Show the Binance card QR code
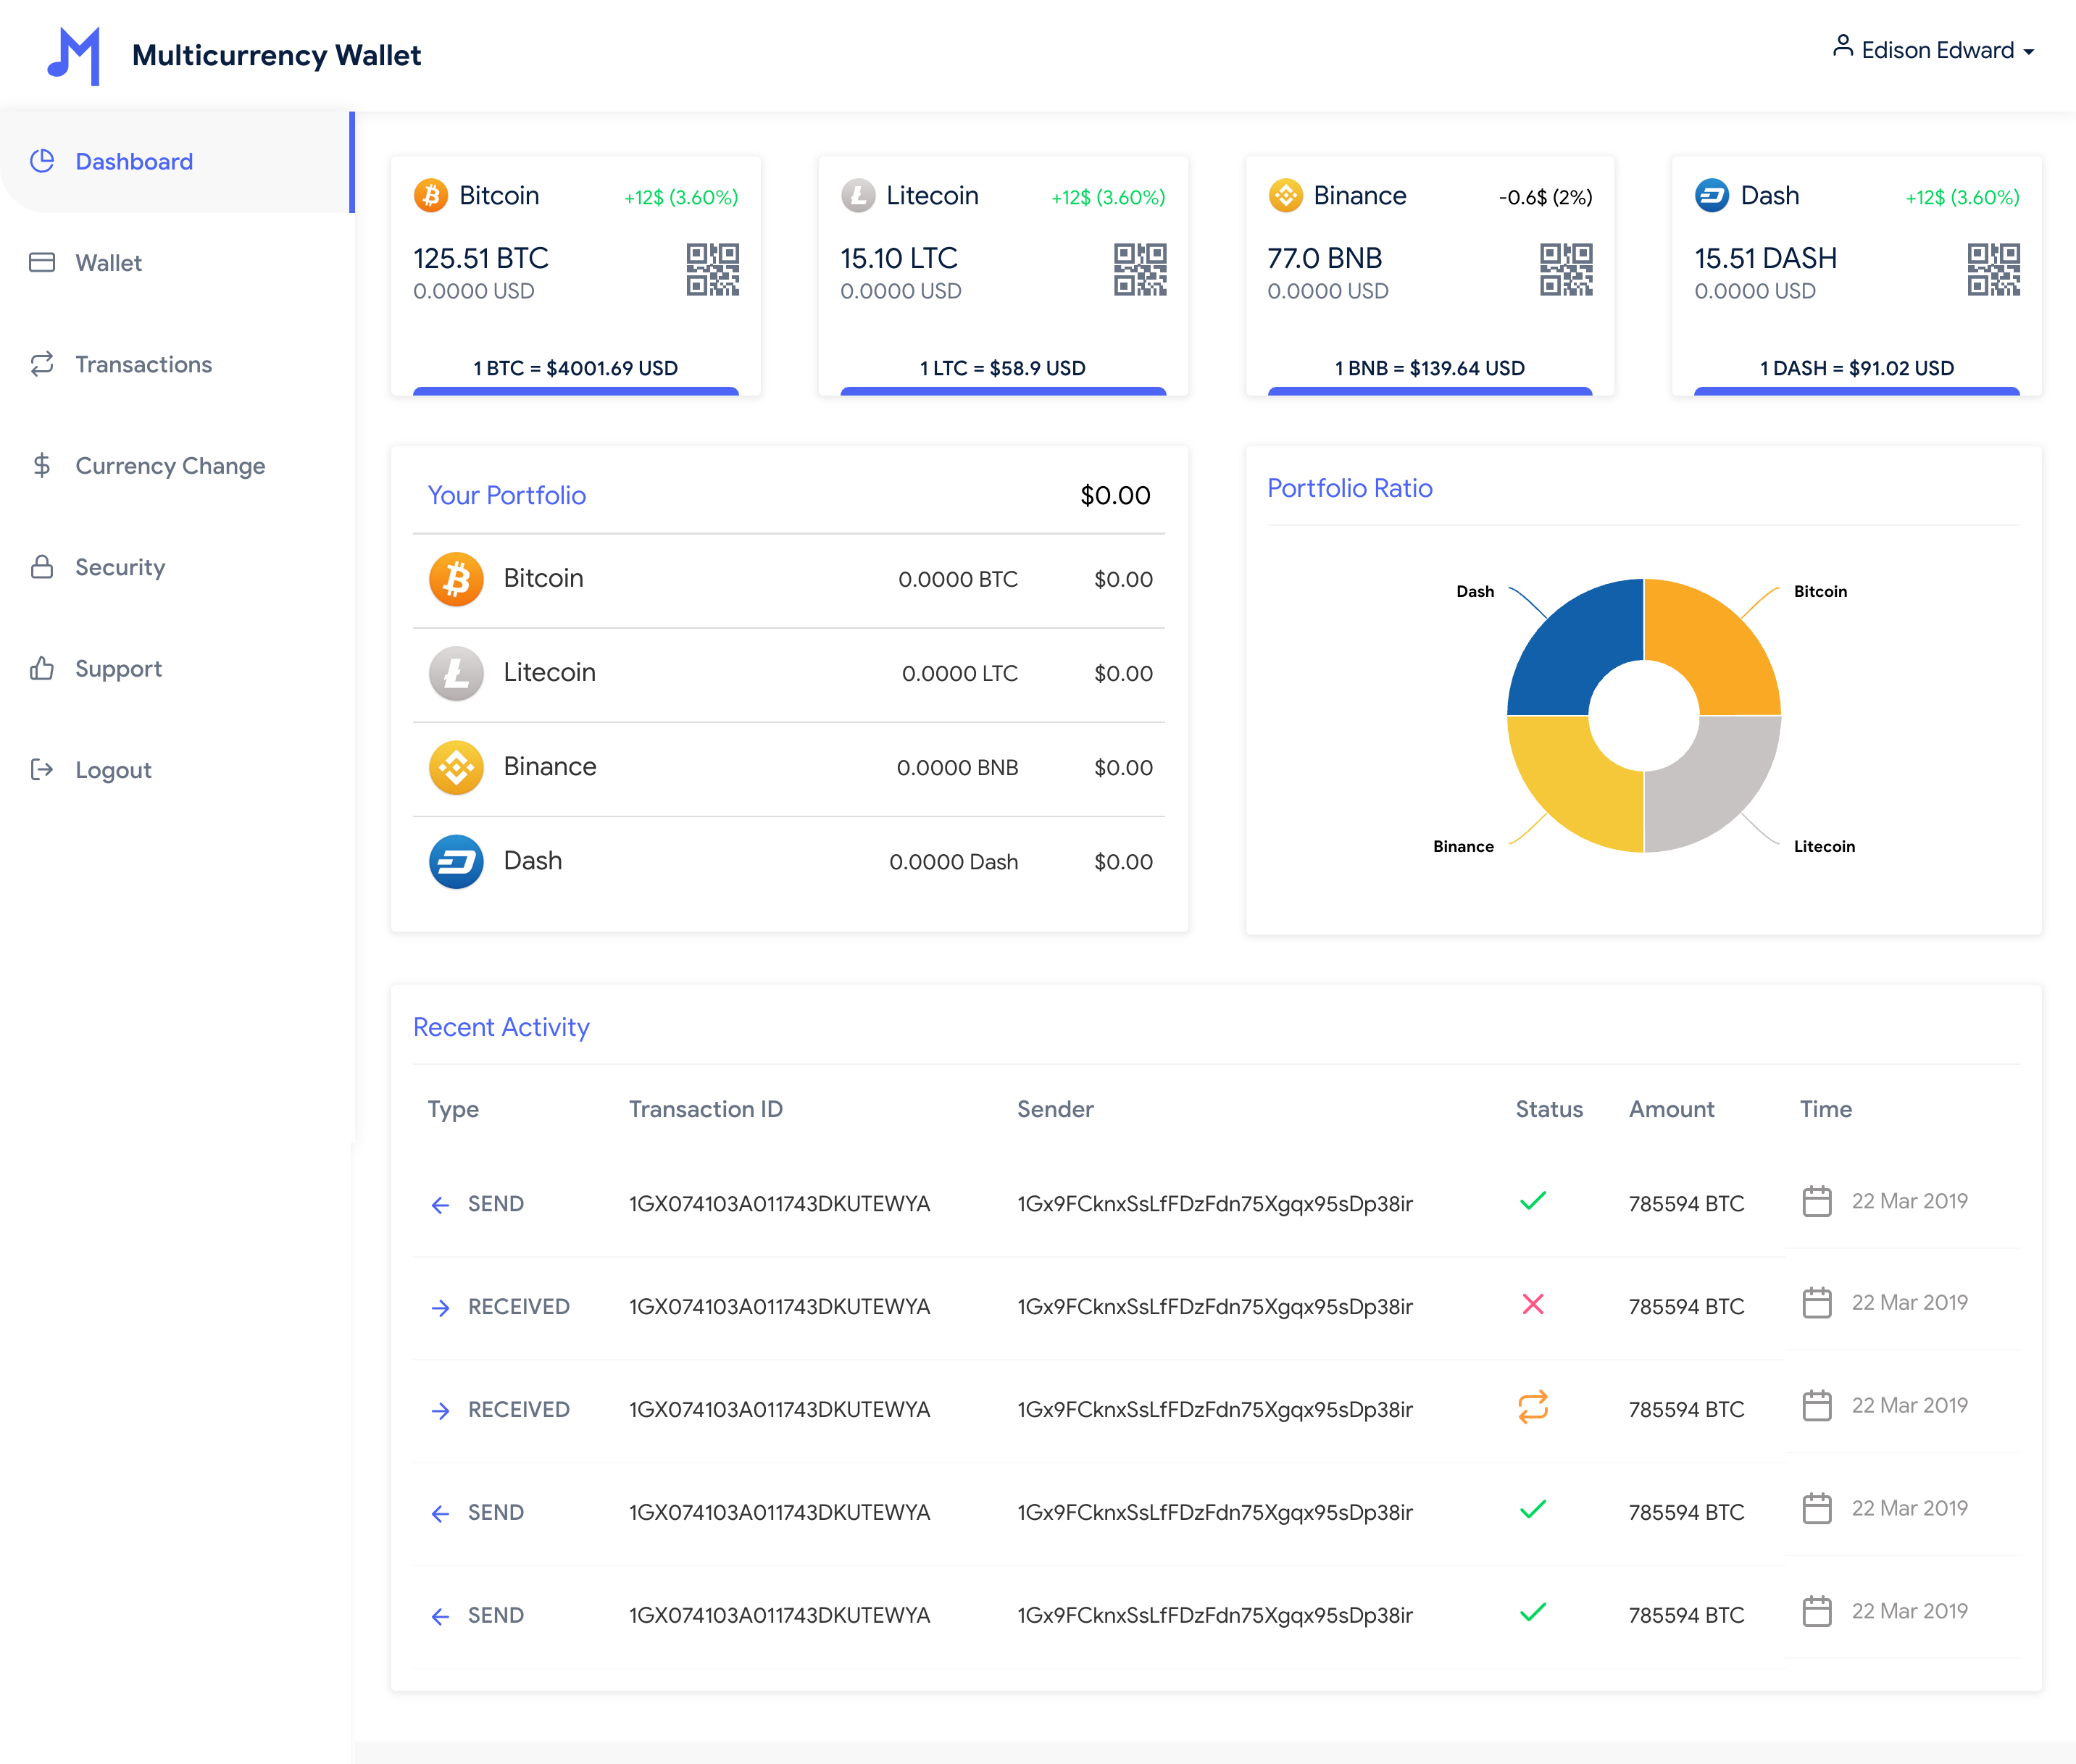 1565,270
